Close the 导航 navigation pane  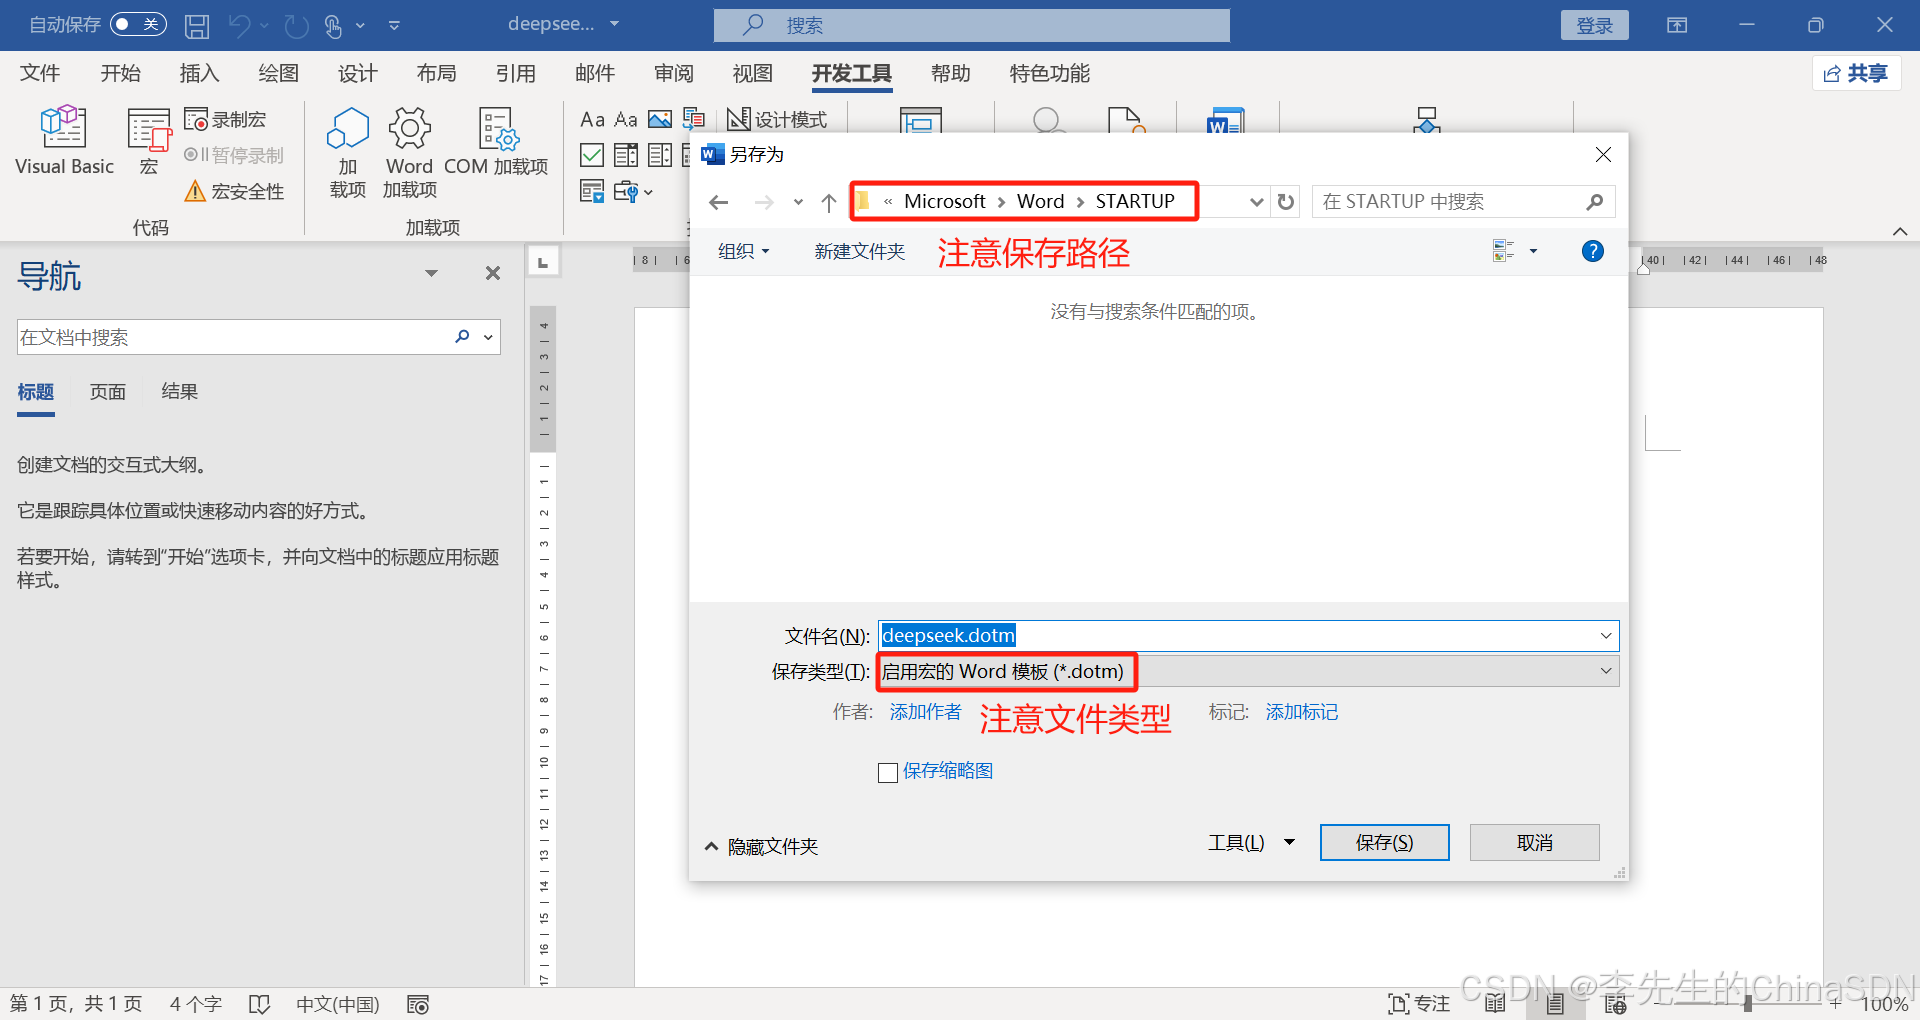pyautogui.click(x=492, y=273)
